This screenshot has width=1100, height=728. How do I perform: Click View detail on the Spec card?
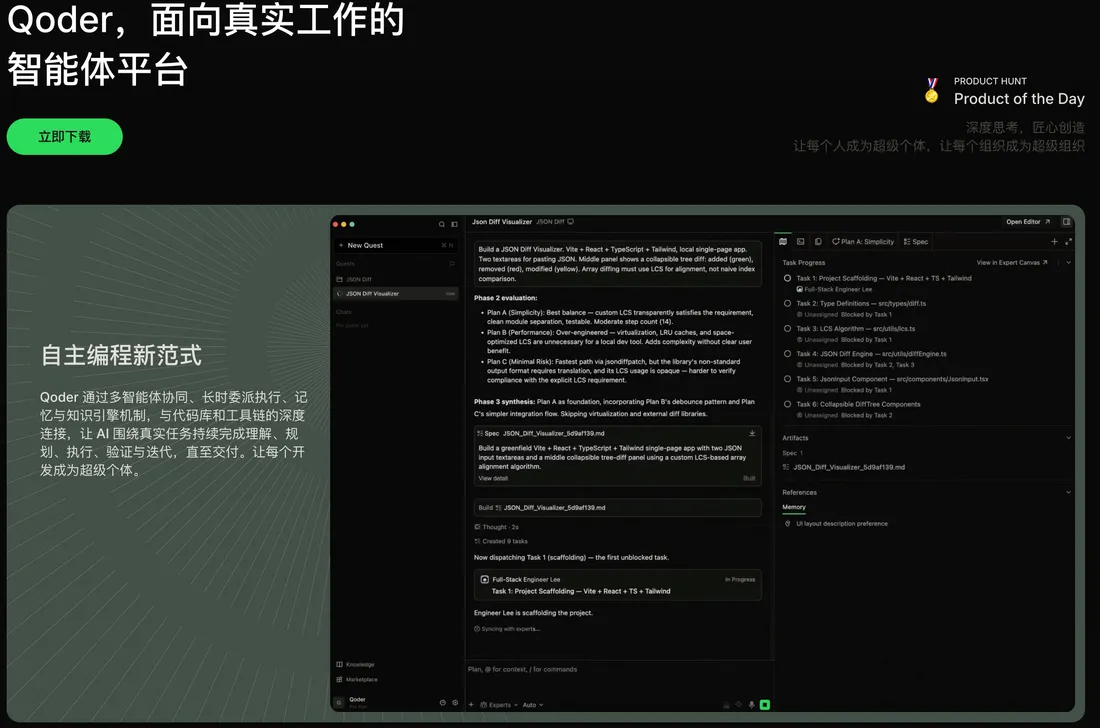[x=493, y=478]
